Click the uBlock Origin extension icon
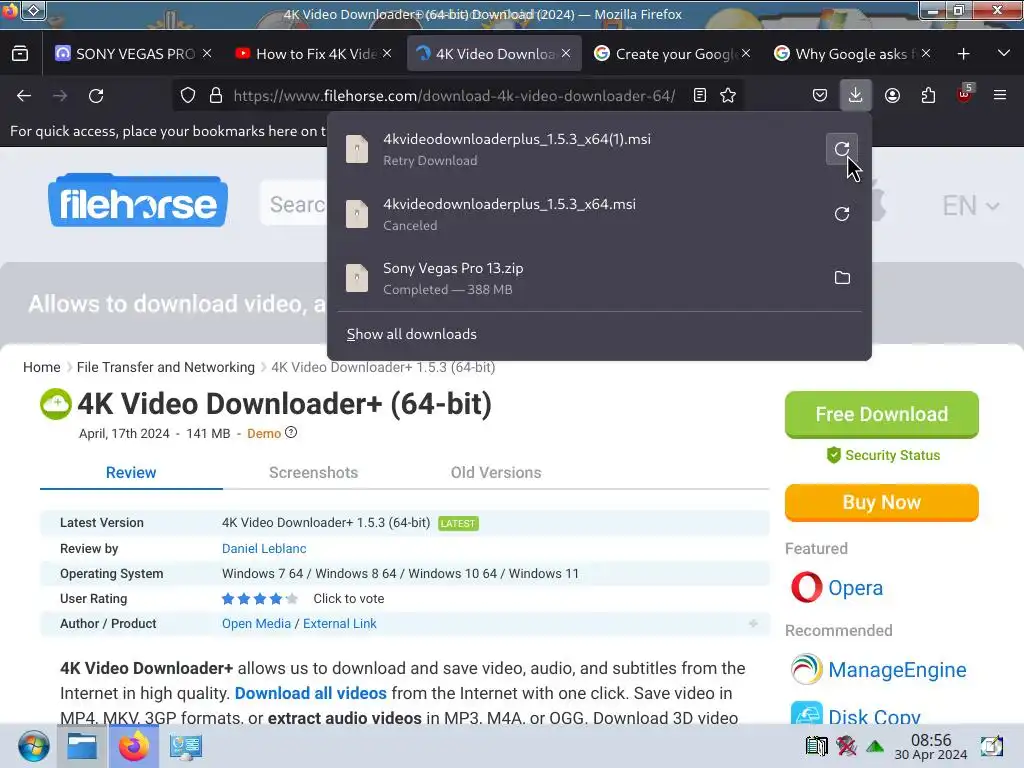 click(964, 95)
